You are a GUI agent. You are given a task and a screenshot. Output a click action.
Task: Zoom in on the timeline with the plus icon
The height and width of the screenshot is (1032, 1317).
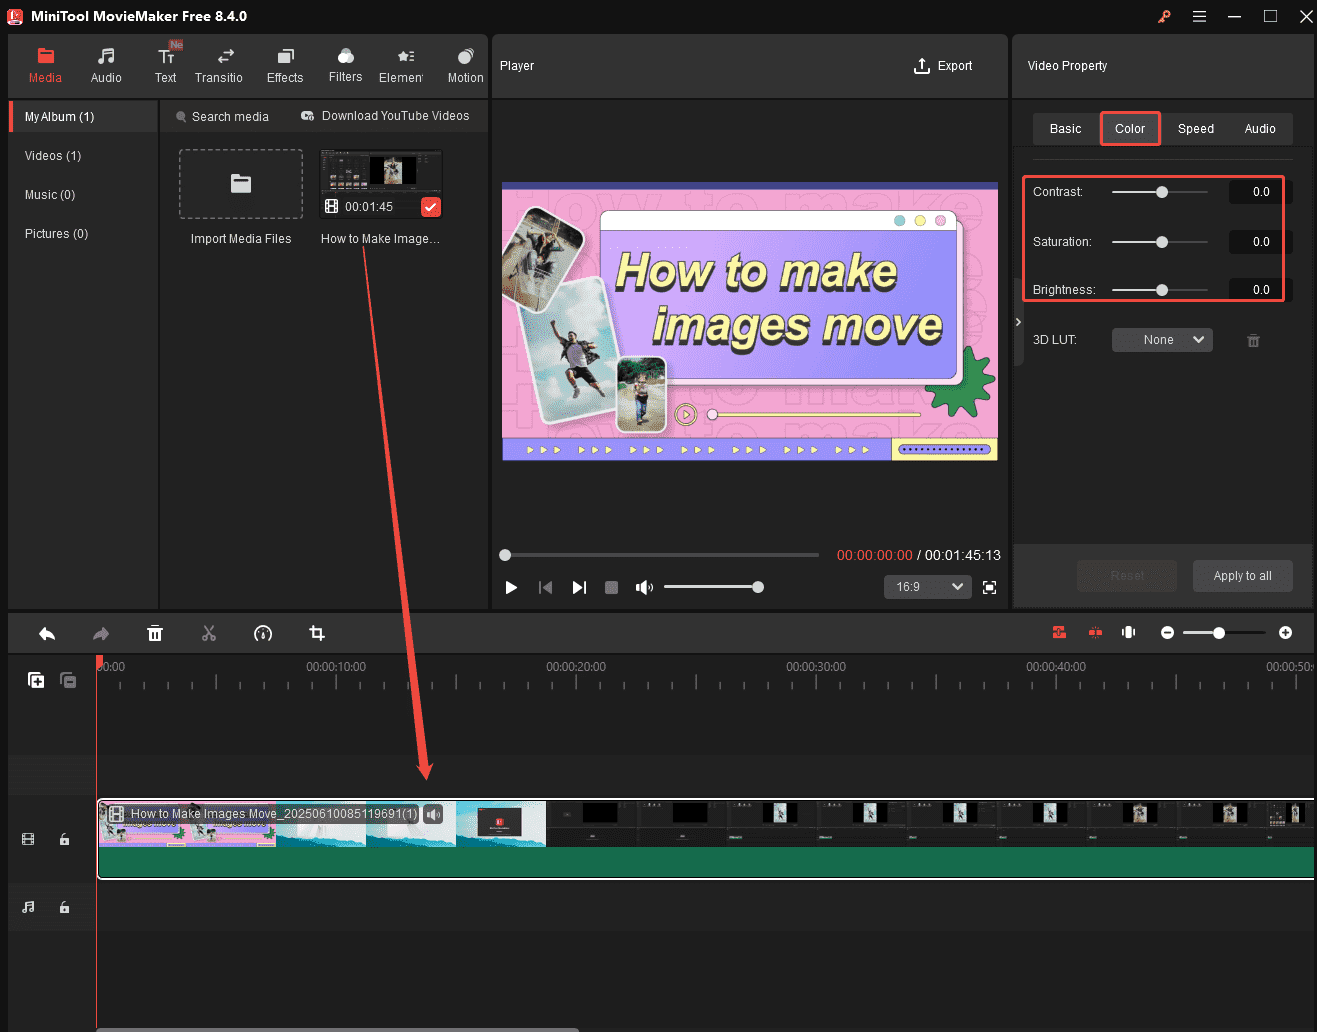pyautogui.click(x=1286, y=633)
